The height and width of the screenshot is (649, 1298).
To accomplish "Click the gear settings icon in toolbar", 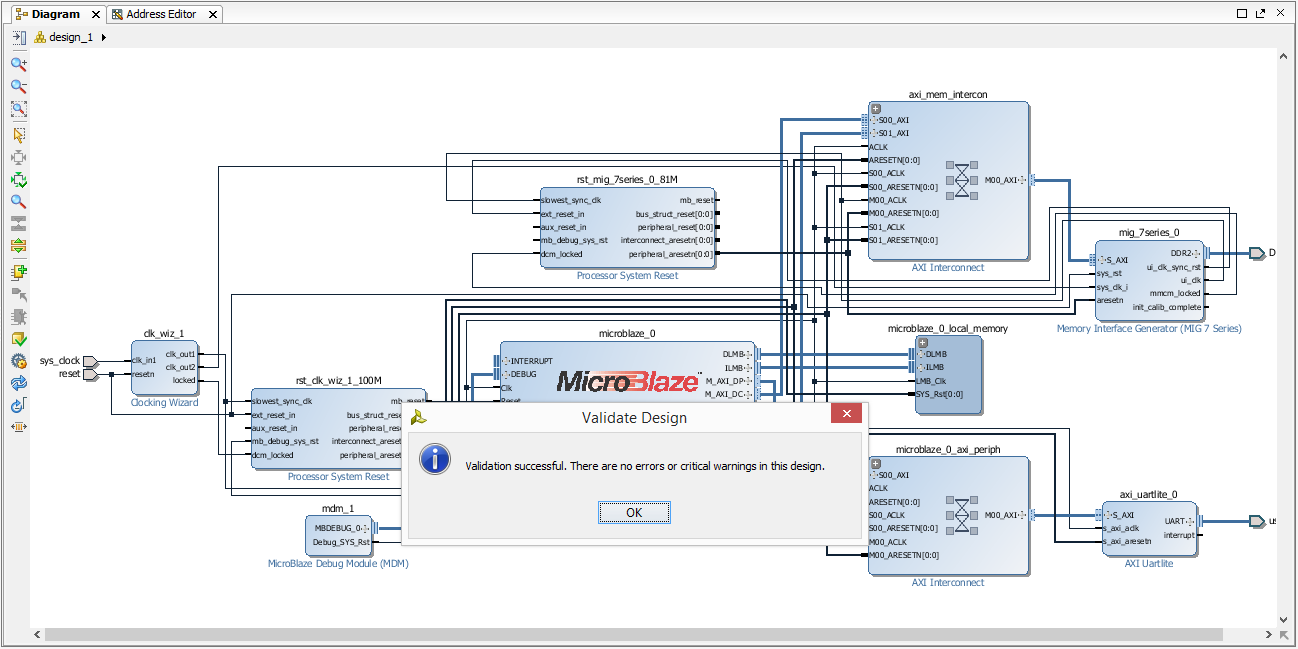I will point(18,362).
